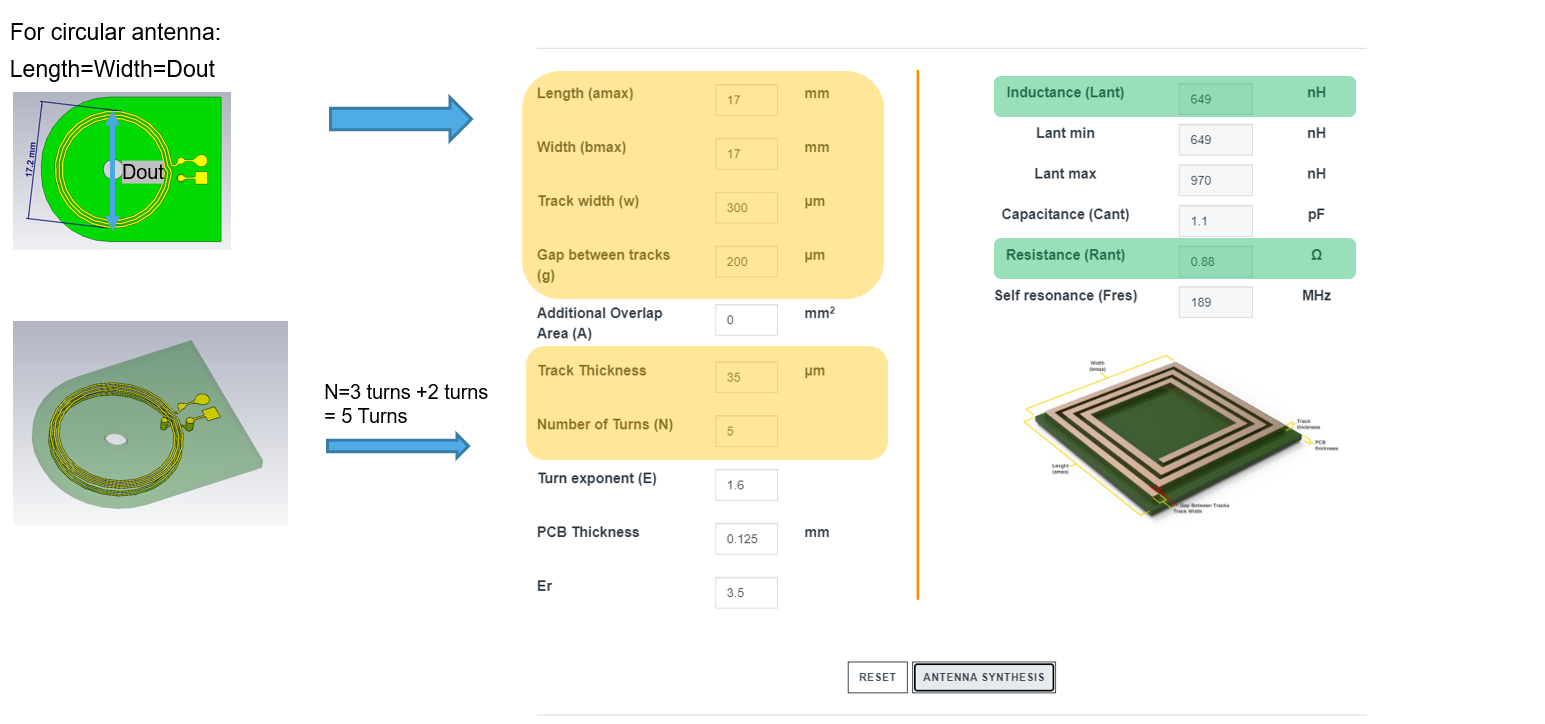Click the Lant max value box
The width and height of the screenshot is (1545, 724).
tap(1215, 180)
